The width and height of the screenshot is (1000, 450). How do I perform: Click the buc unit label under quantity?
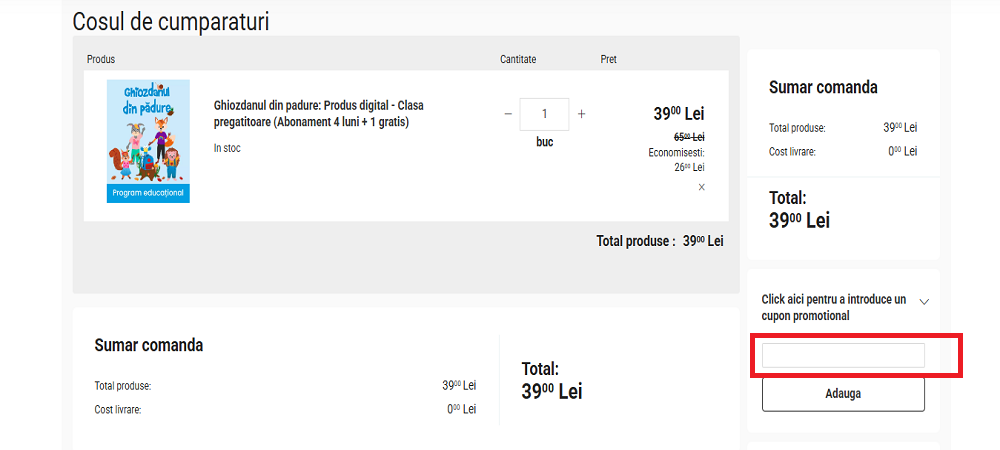pos(545,142)
